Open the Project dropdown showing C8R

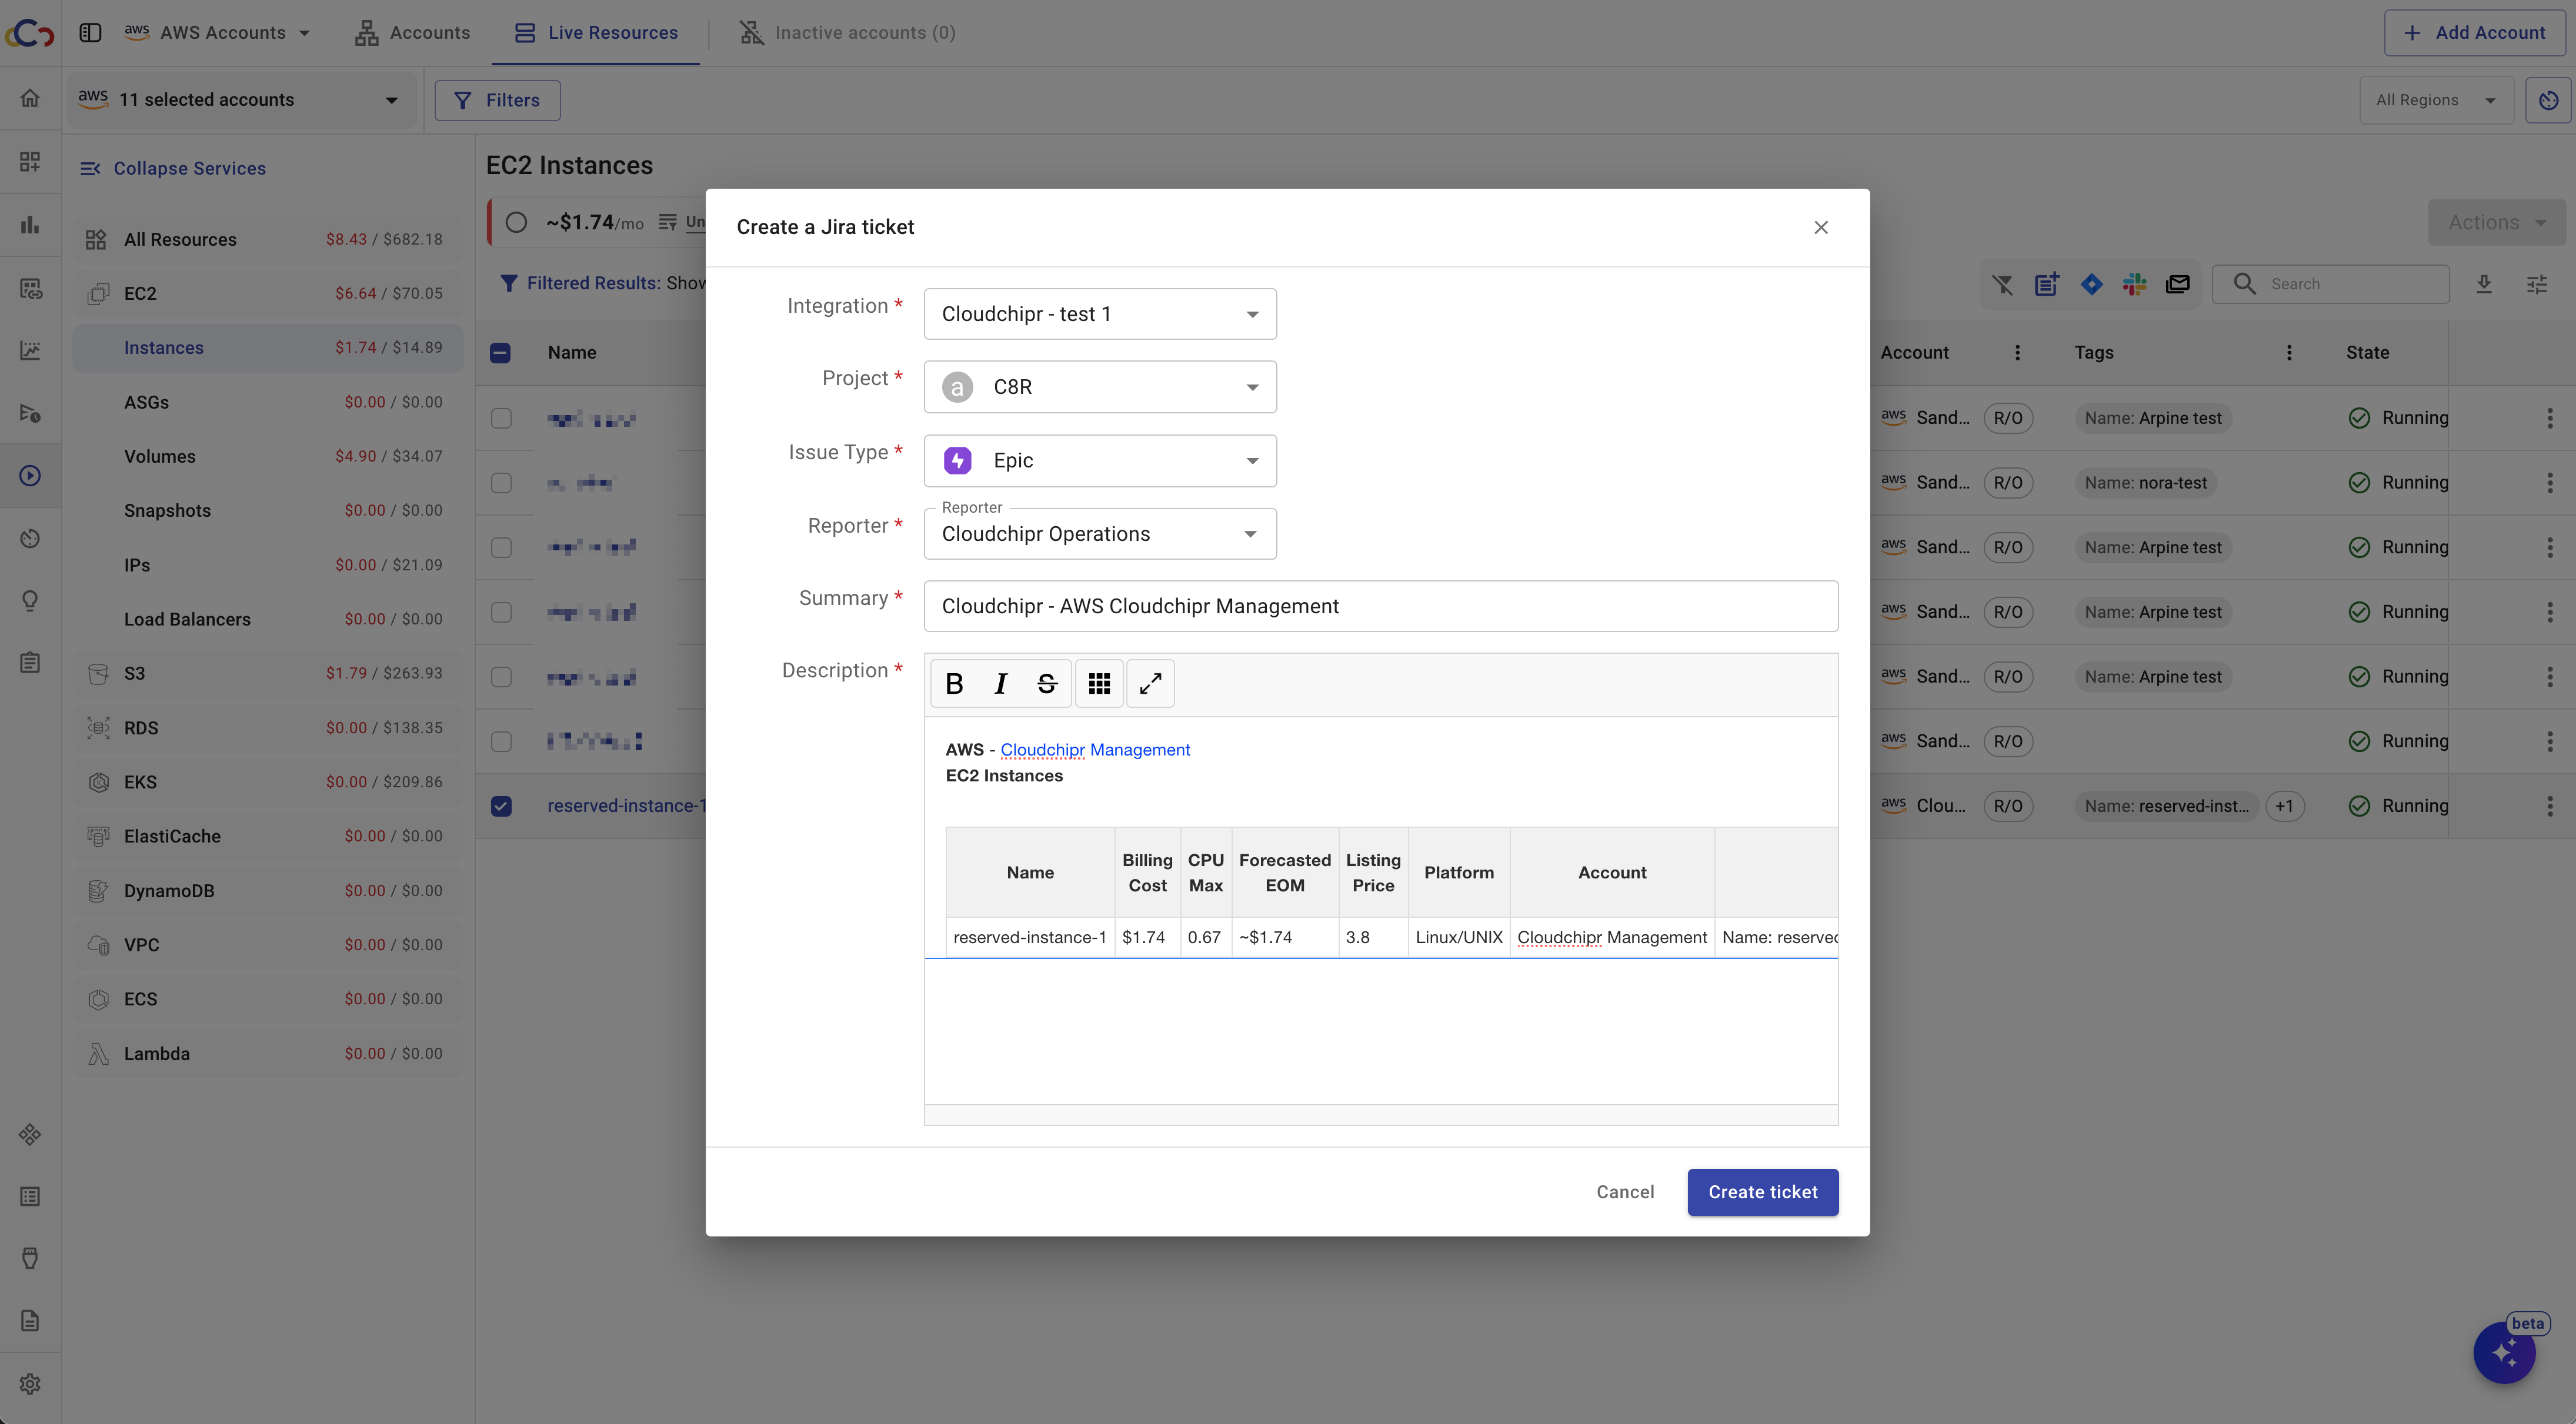(1099, 387)
